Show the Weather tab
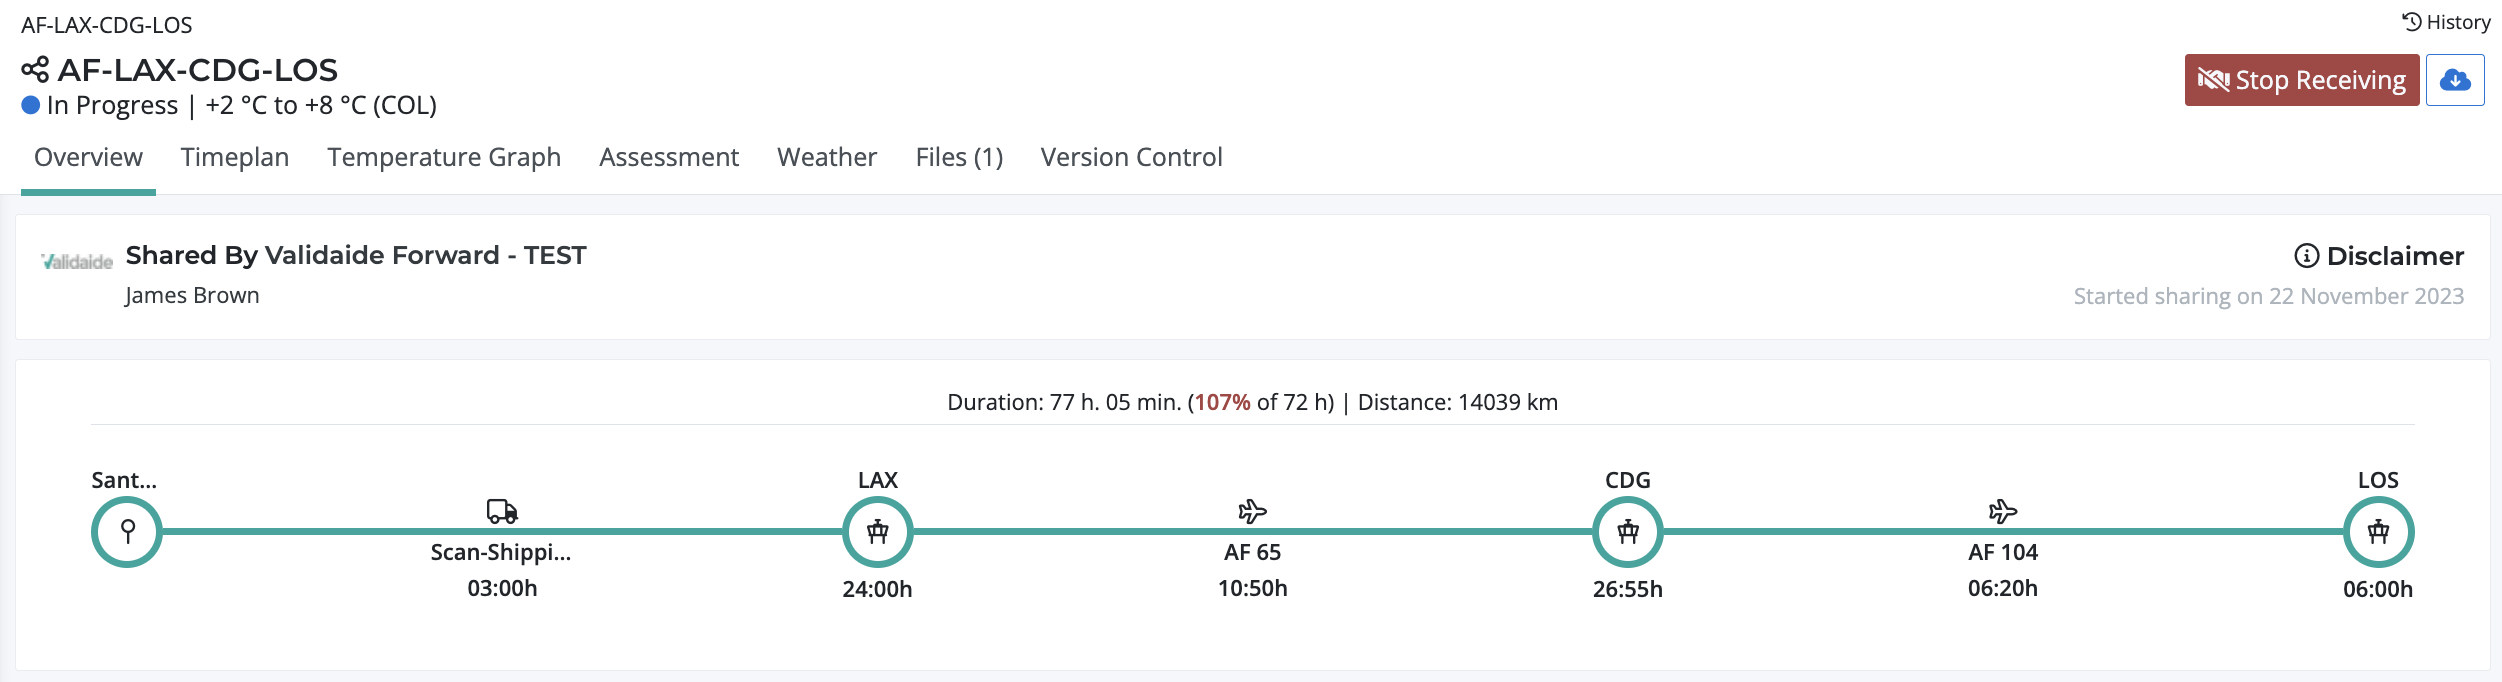 [x=827, y=157]
